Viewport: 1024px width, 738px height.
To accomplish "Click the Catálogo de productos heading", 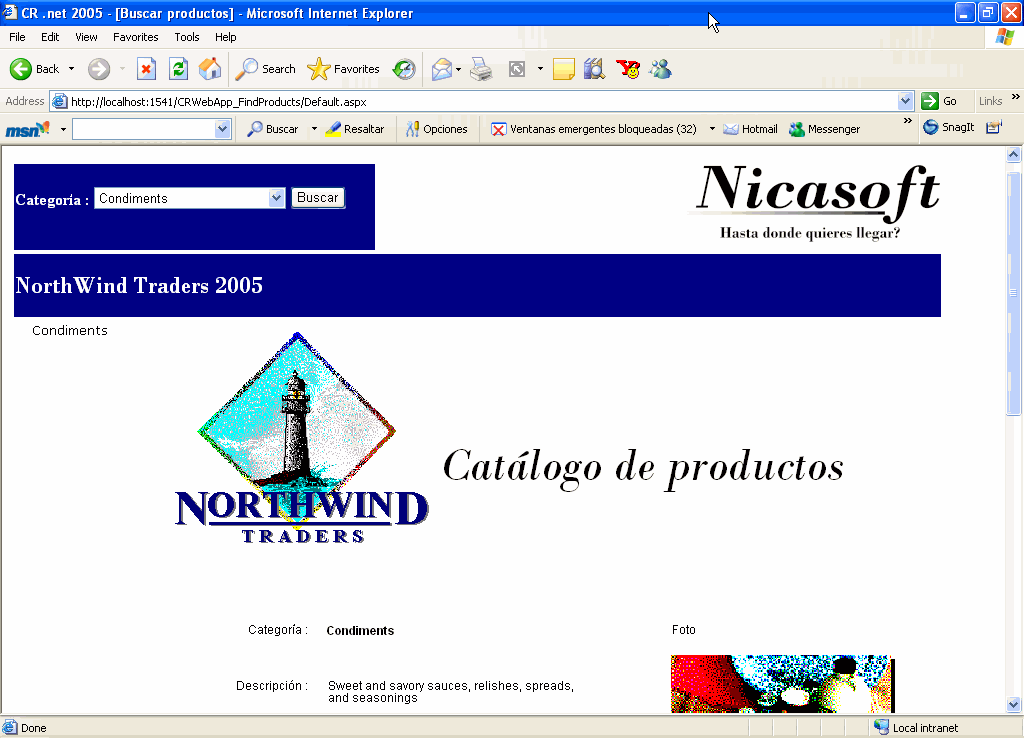I will 643,468.
